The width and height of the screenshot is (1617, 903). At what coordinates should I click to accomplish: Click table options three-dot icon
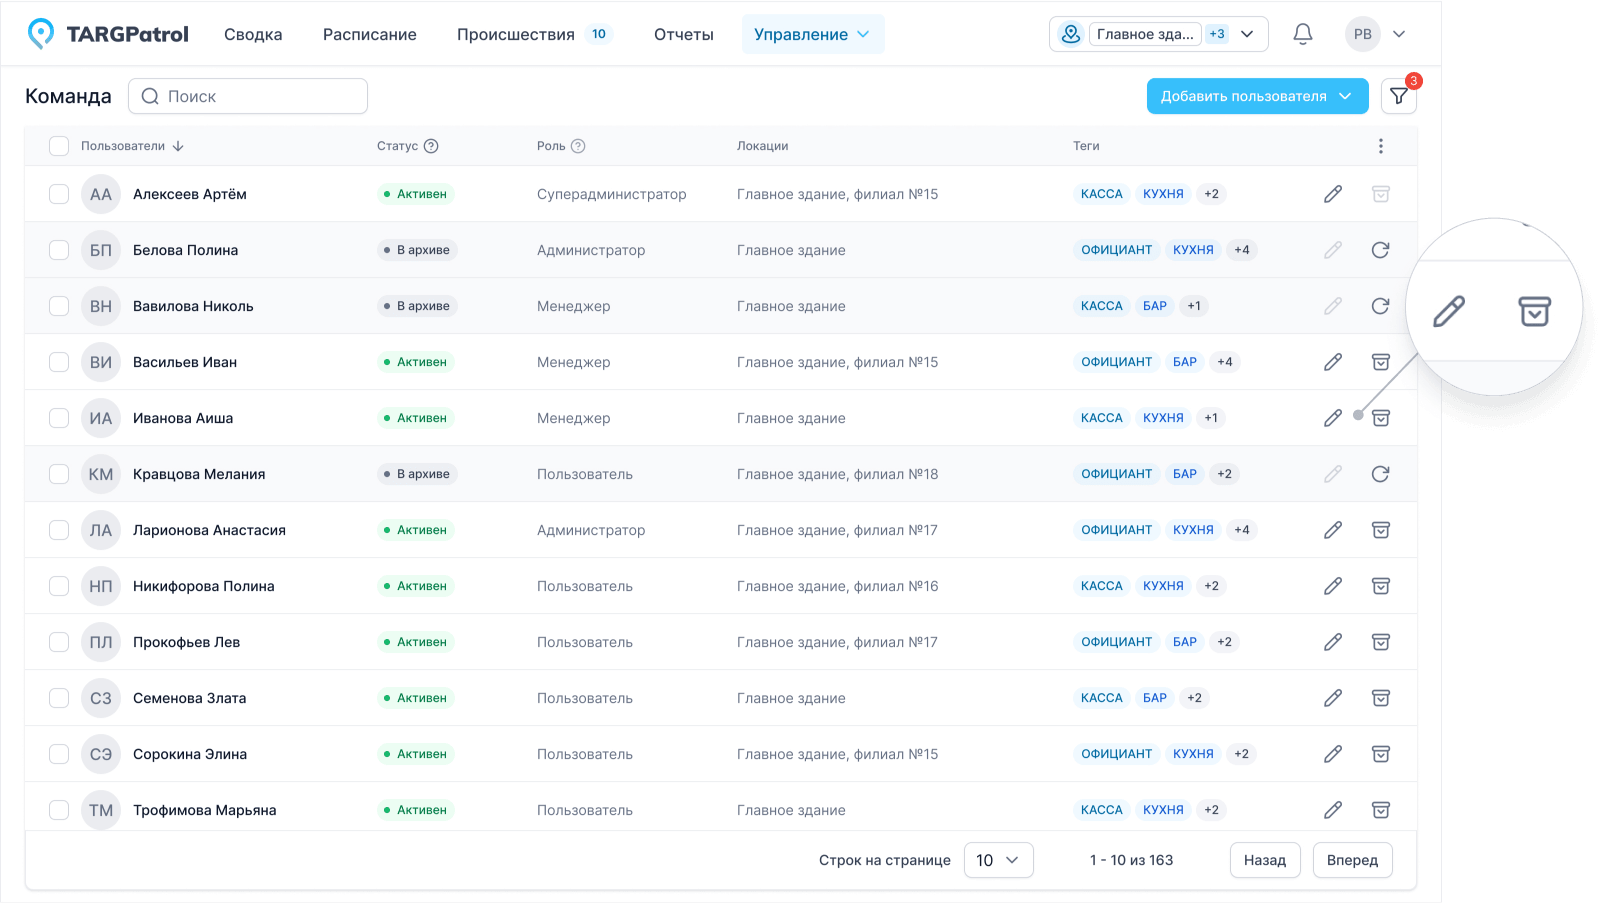pyautogui.click(x=1380, y=146)
